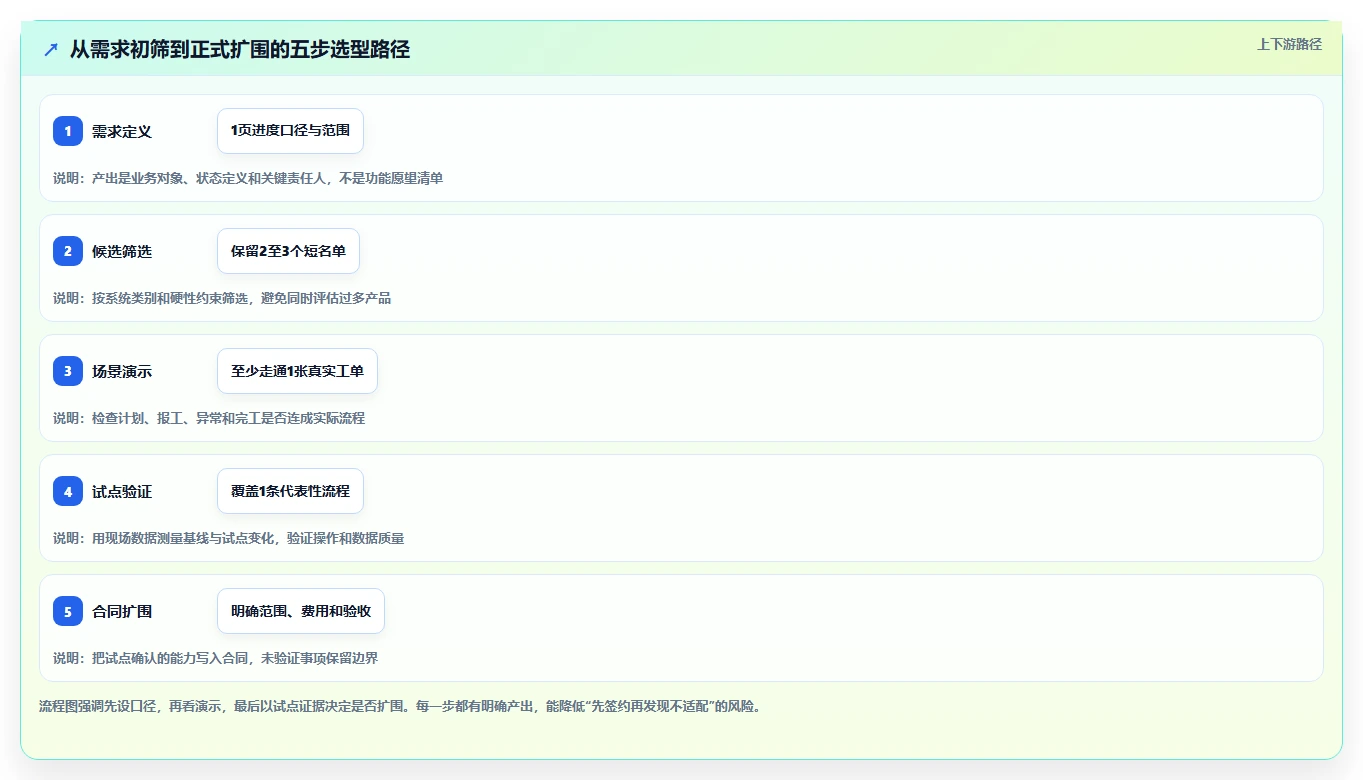
Task: Click the 合同扩围 step title
Action: coord(122,611)
